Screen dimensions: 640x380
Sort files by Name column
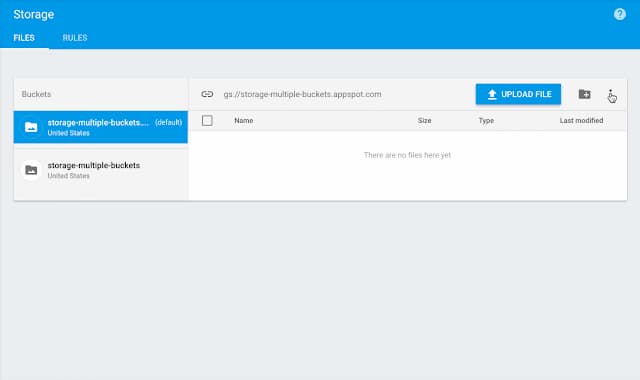click(244, 120)
